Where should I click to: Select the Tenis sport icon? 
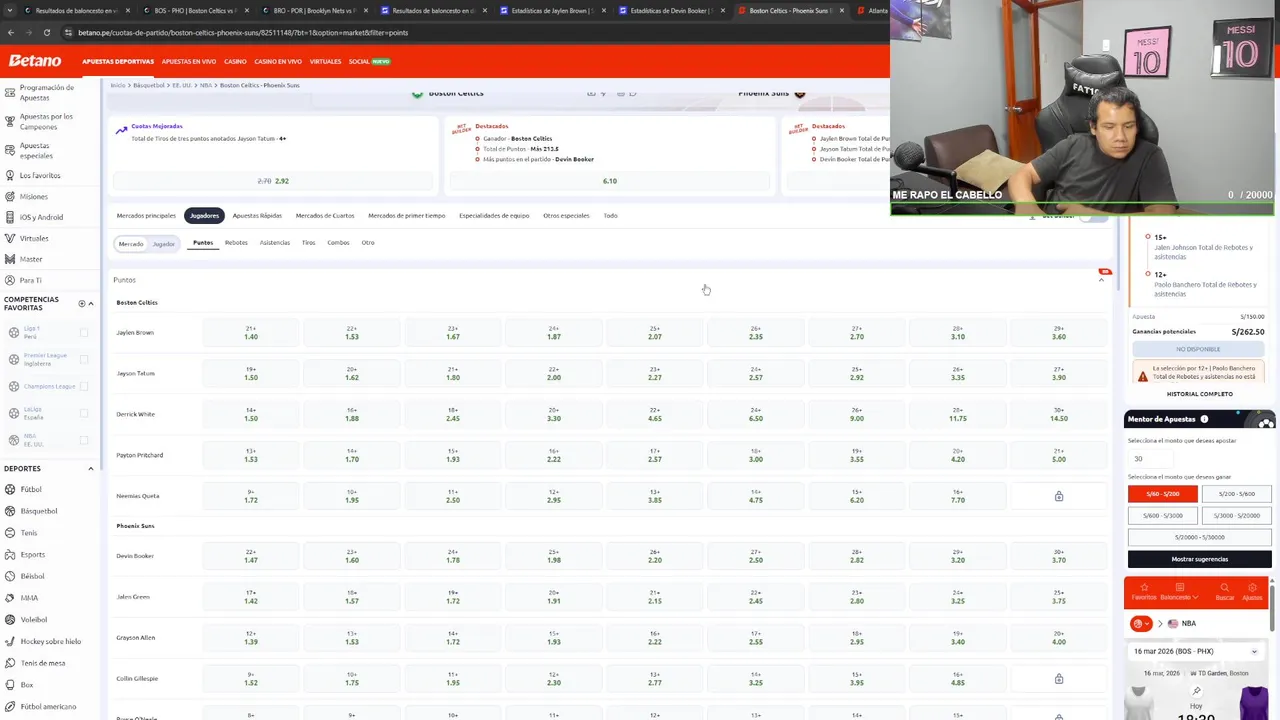(9, 533)
